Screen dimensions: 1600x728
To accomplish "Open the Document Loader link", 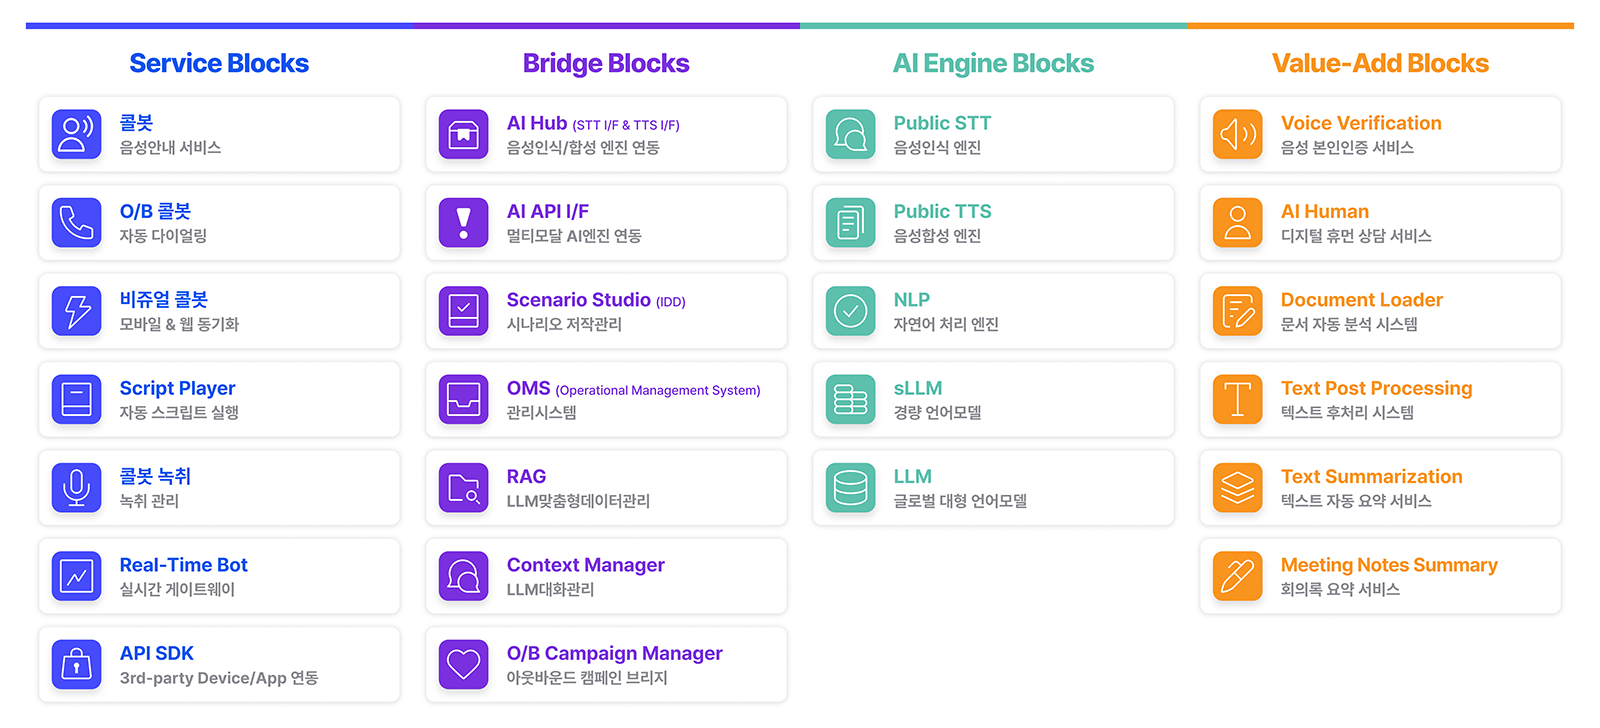I will pos(1361,300).
